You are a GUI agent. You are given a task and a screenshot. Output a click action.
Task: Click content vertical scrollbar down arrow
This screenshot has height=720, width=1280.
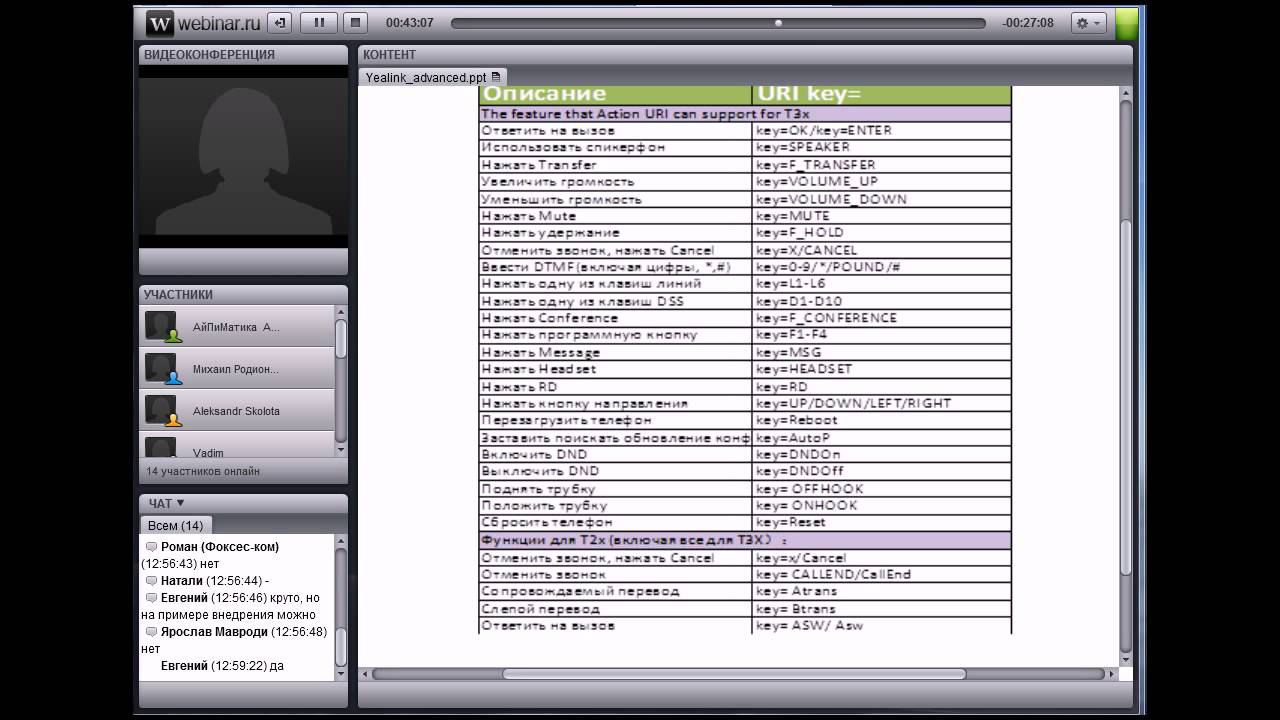[x=1126, y=660]
